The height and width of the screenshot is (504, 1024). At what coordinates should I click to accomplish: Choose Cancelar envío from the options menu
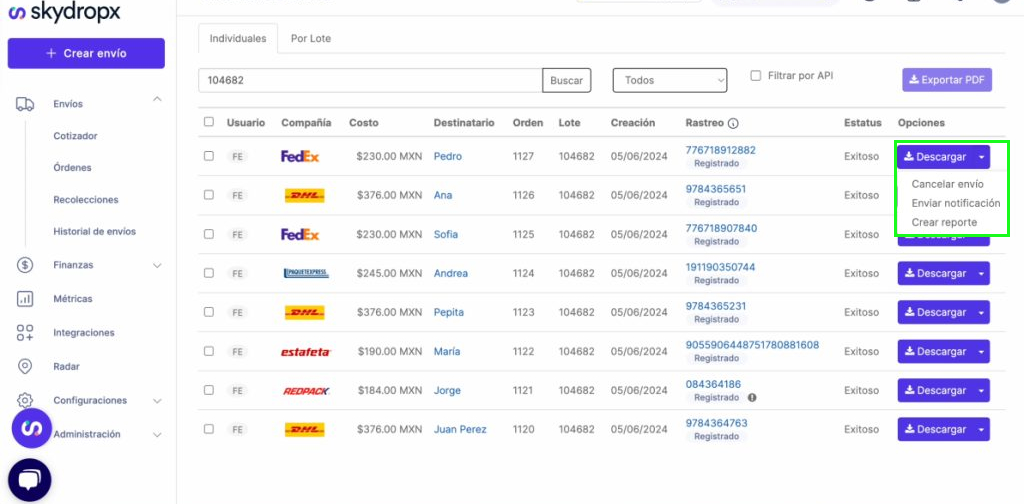pyautogui.click(x=947, y=185)
